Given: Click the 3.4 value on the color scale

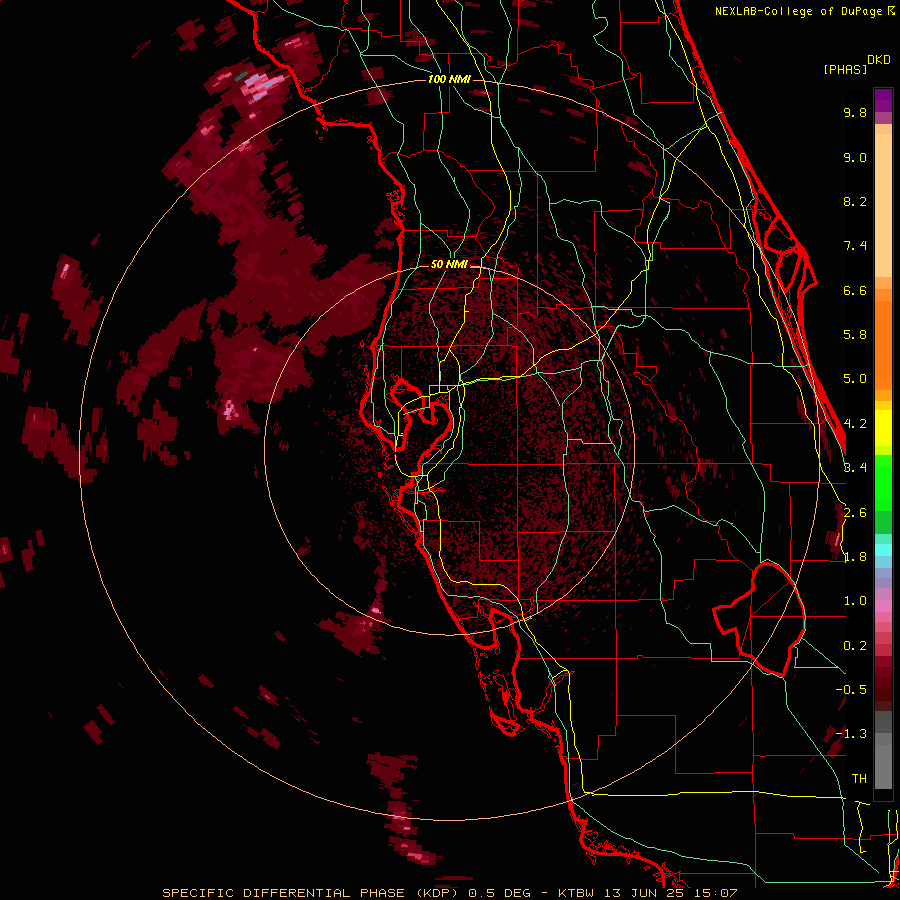Looking at the screenshot, I should tap(855, 468).
